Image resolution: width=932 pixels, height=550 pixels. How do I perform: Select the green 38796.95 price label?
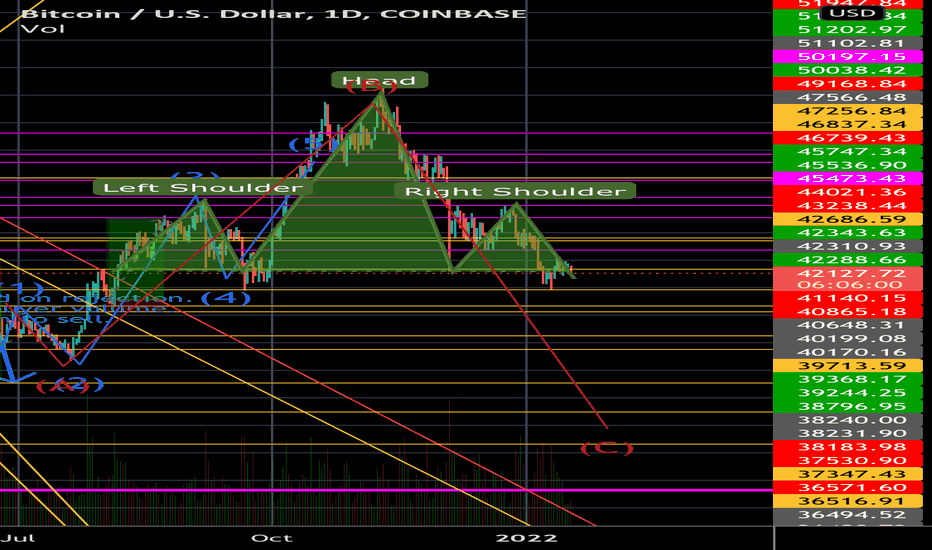[848, 407]
